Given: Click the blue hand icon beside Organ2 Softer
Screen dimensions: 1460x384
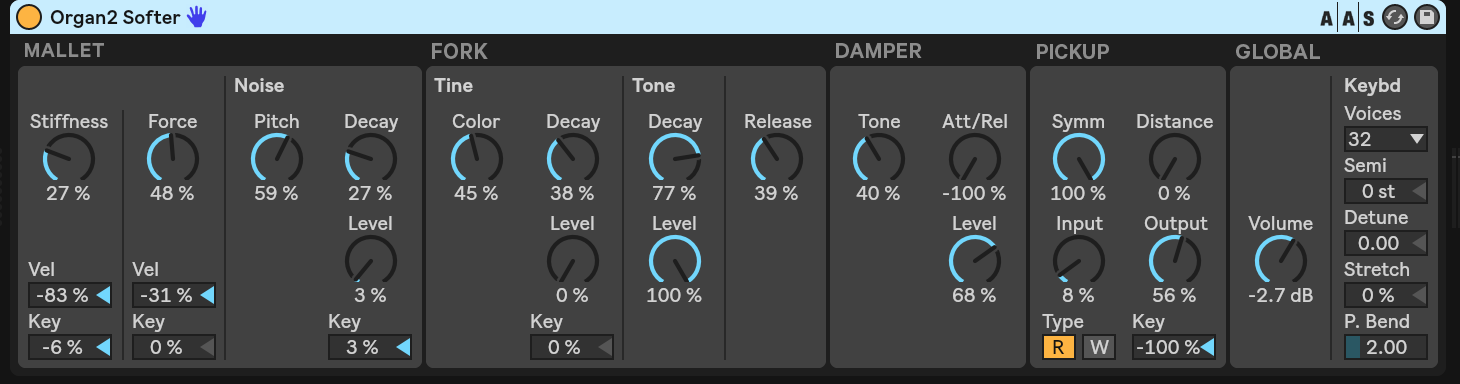Looking at the screenshot, I should pyautogui.click(x=197, y=16).
